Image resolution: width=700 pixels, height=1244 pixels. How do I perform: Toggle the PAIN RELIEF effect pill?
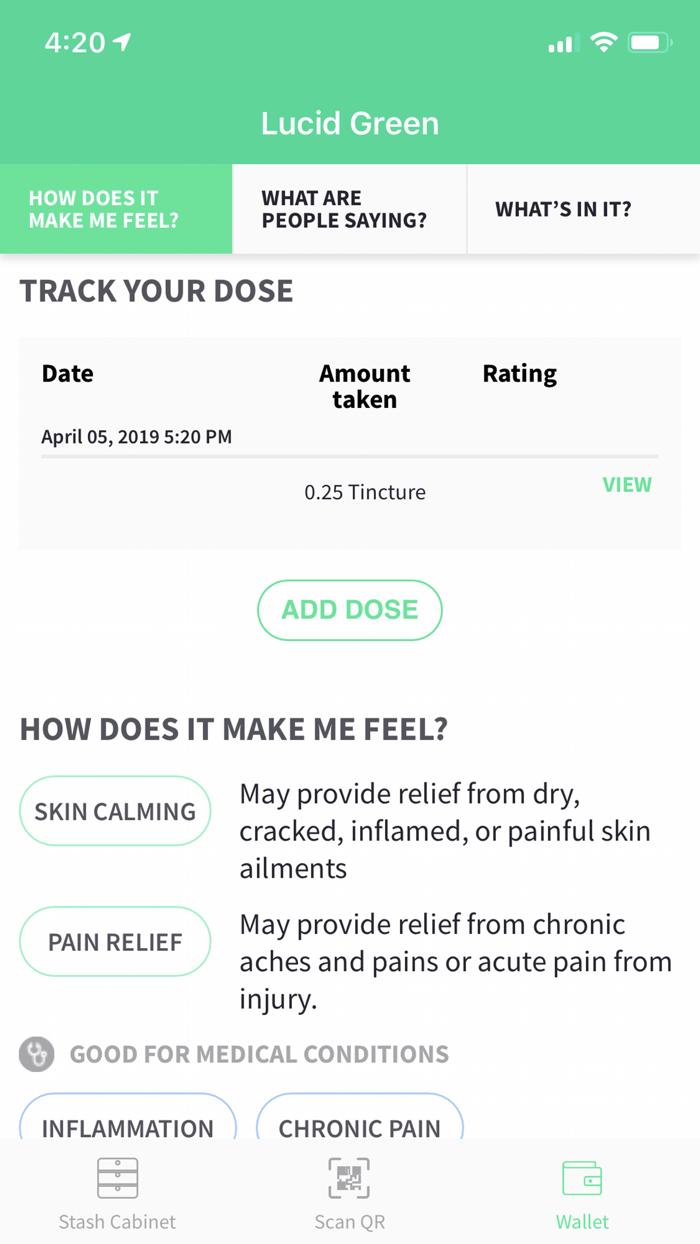(x=115, y=941)
